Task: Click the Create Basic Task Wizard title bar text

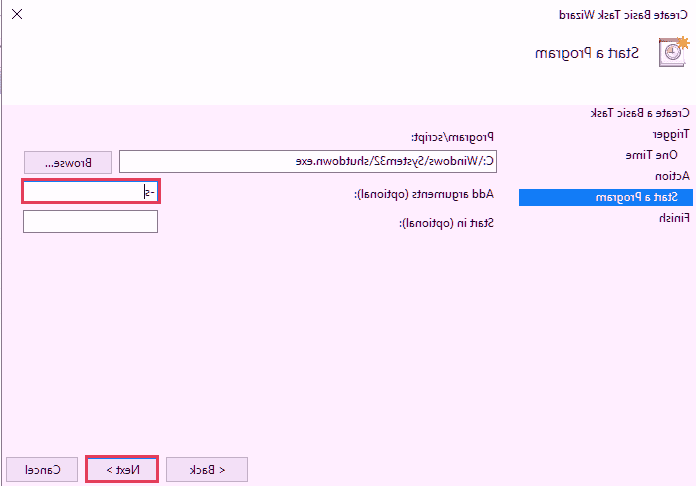Action: pos(625,15)
